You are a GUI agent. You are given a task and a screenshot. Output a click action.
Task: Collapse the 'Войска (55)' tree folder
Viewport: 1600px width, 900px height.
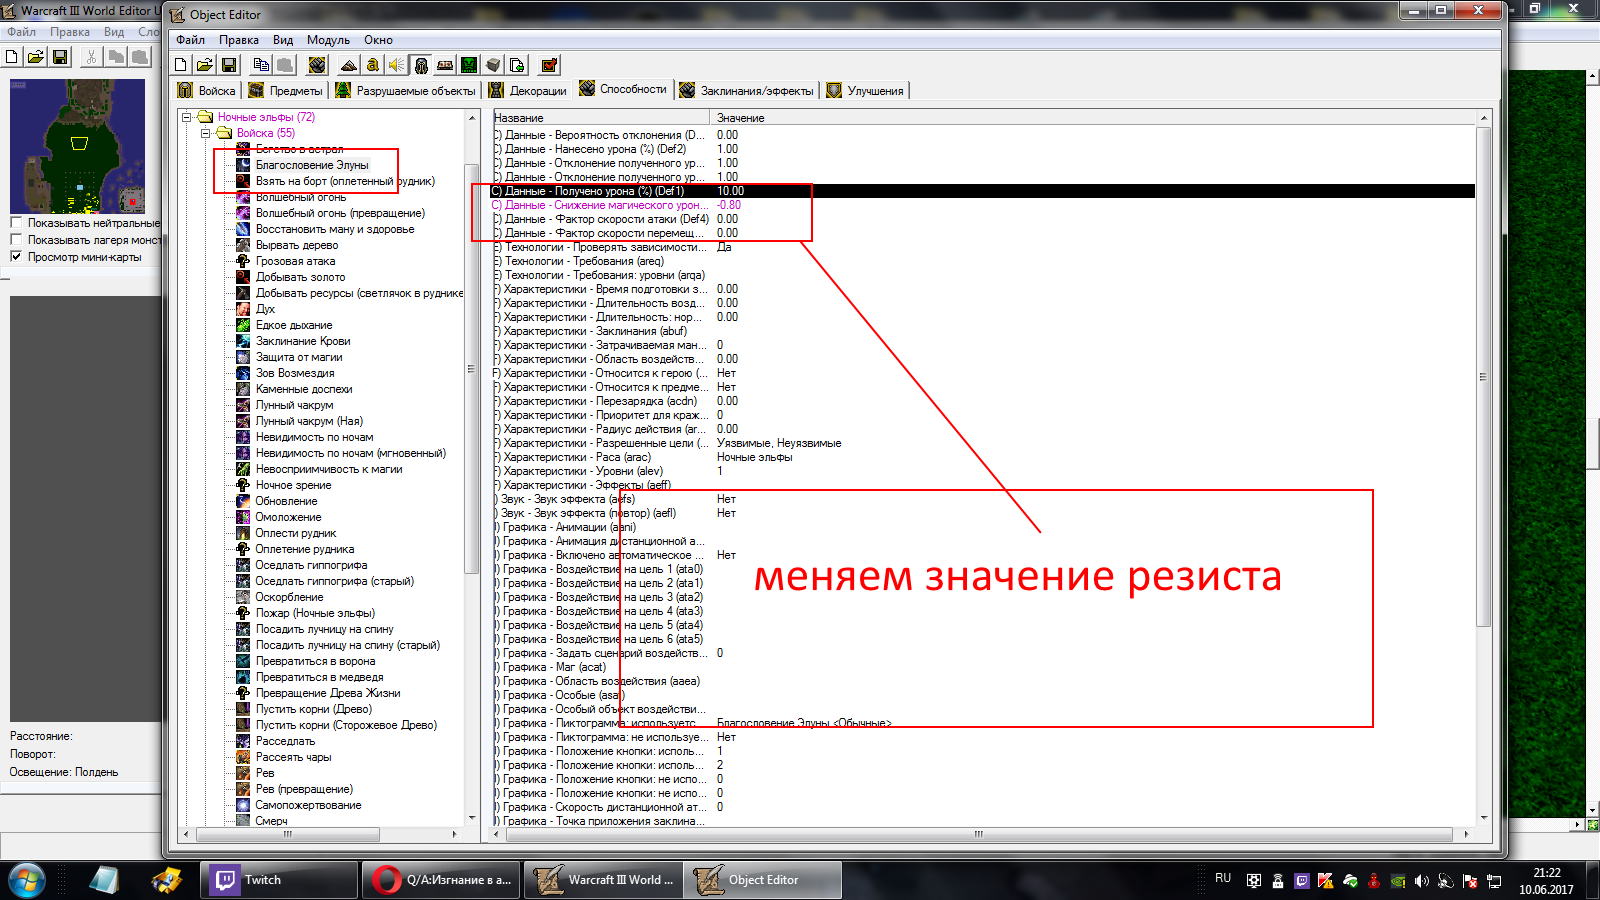pos(206,133)
